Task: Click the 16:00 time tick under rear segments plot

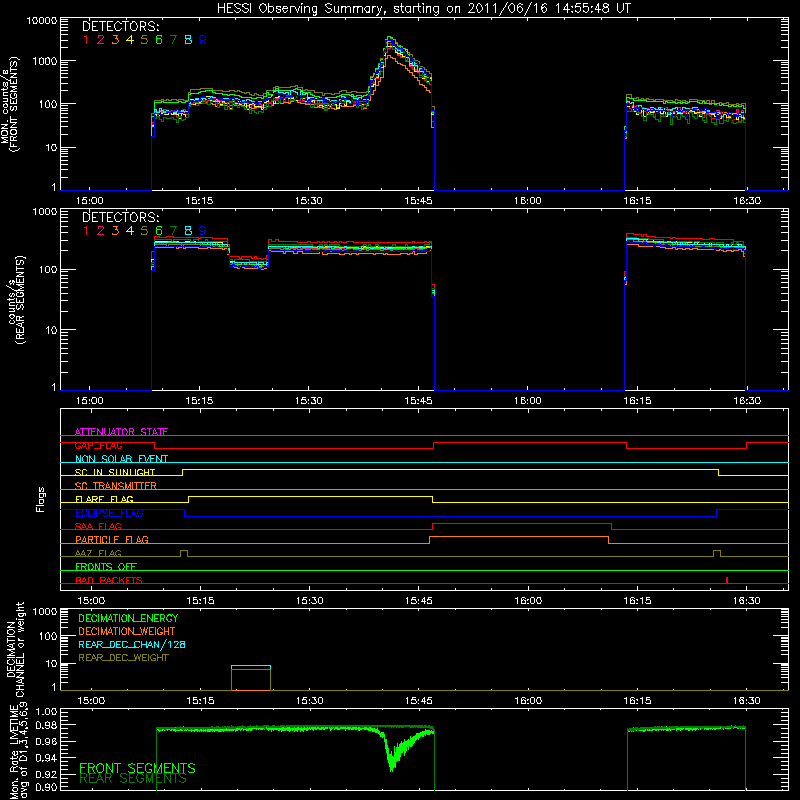Action: [x=528, y=401]
